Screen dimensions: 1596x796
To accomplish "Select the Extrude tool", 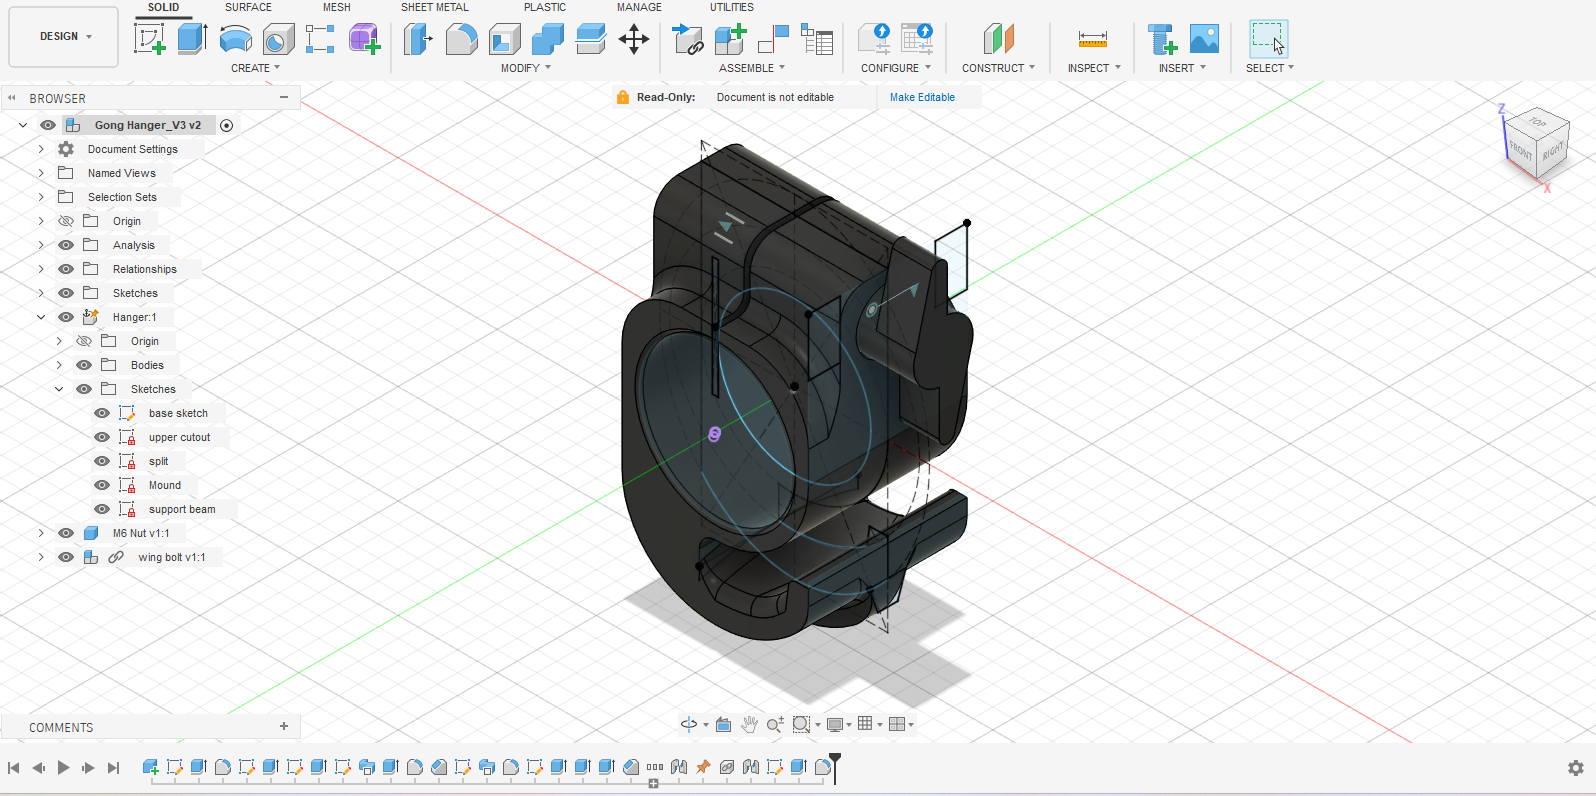I will 192,39.
